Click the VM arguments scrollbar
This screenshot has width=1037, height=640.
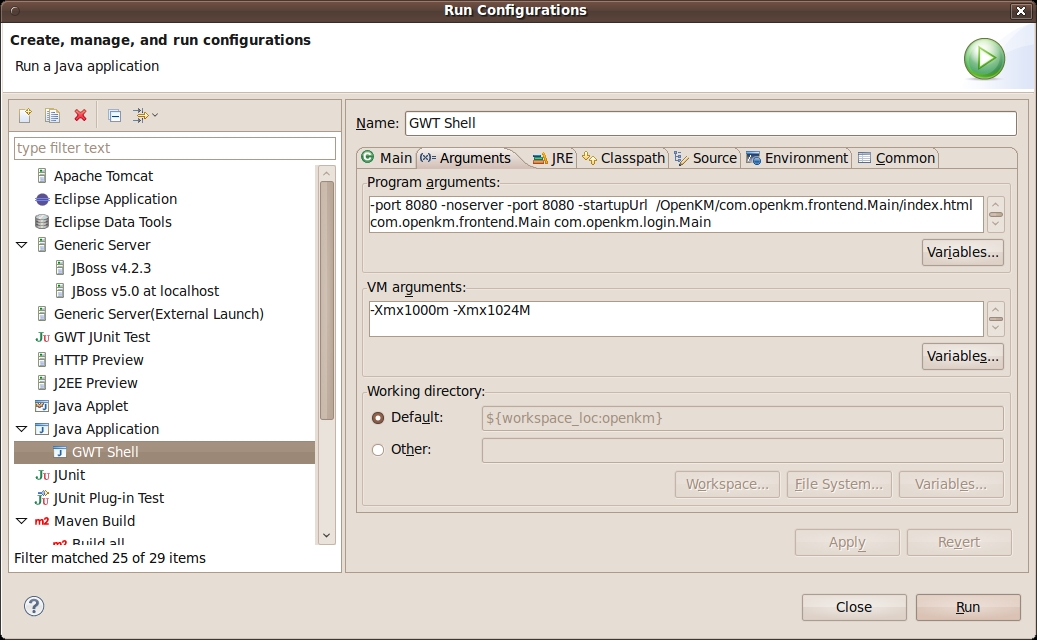pyautogui.click(x=995, y=319)
